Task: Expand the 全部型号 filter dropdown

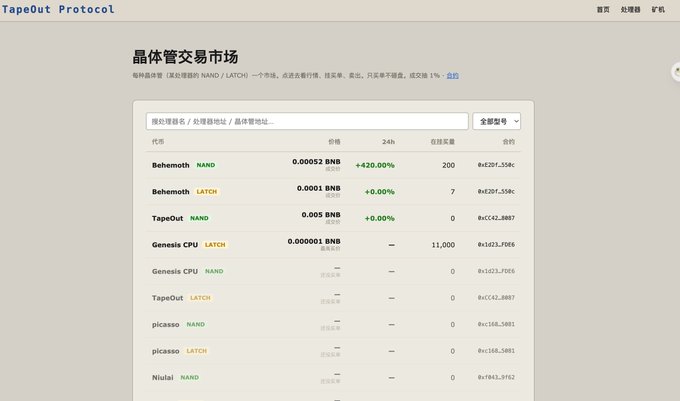Action: pyautogui.click(x=497, y=121)
